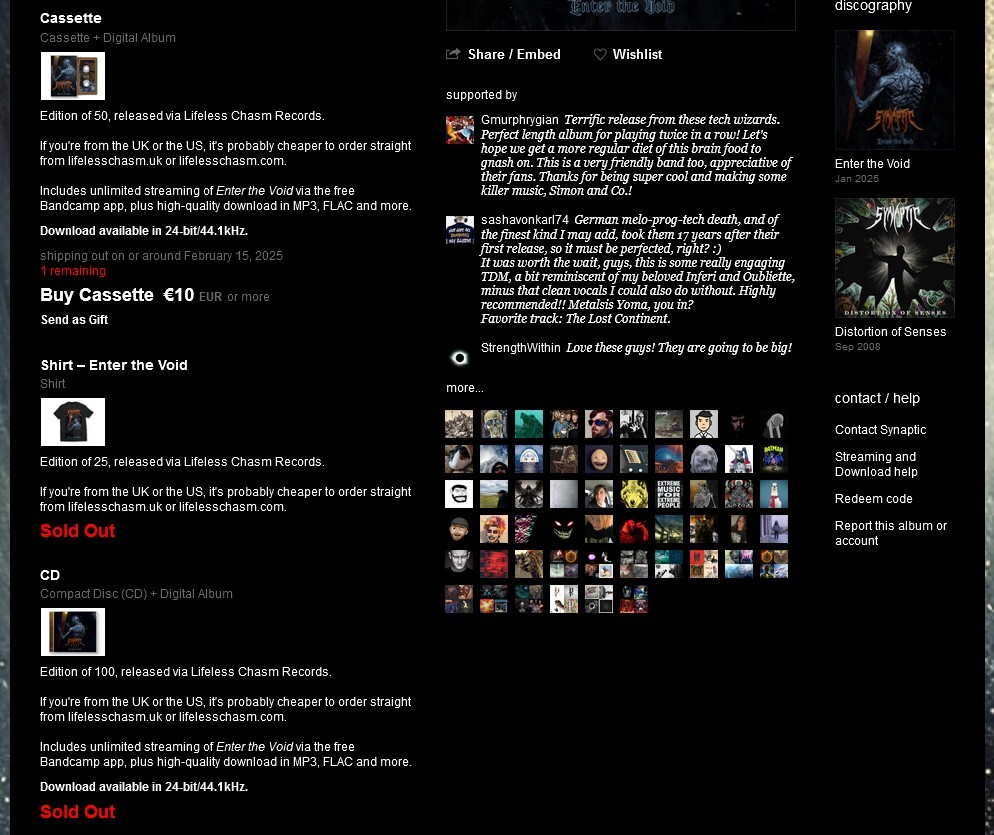Select the white Gundam robot avatar
The image size is (994, 835).
tap(739, 458)
